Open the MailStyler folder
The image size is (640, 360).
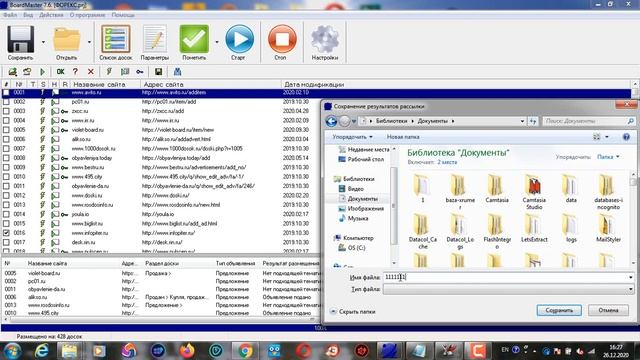608,228
